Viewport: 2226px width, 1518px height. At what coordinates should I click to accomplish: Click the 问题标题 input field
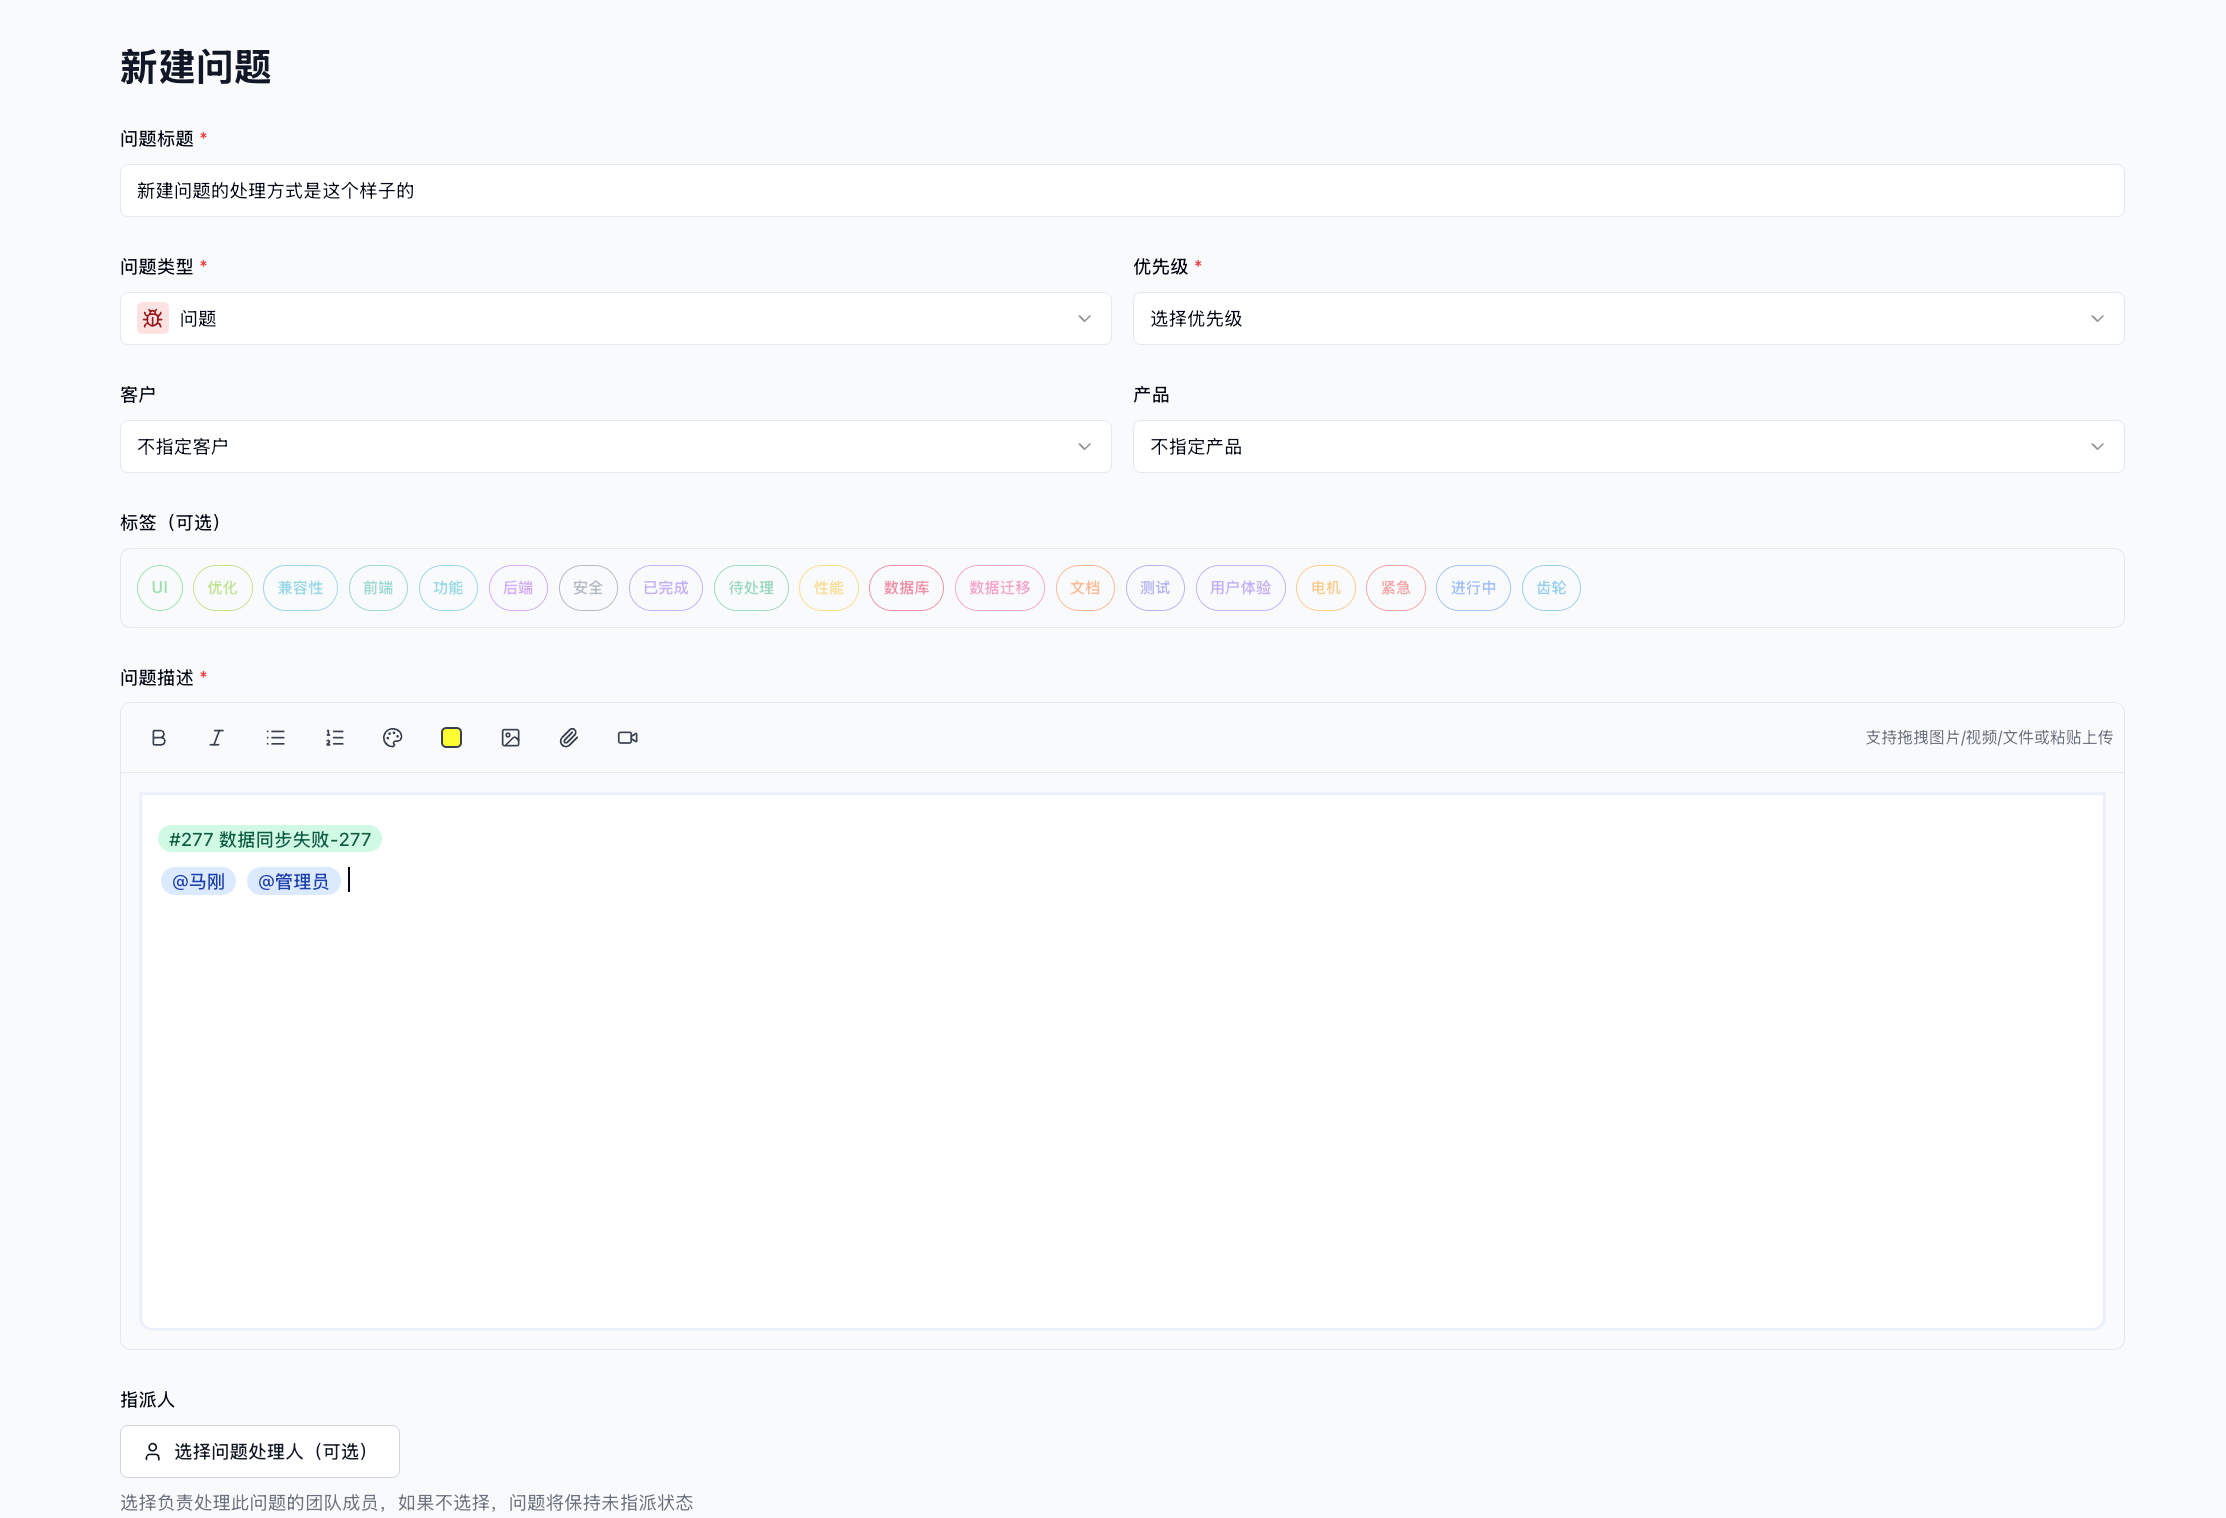coord(1121,191)
